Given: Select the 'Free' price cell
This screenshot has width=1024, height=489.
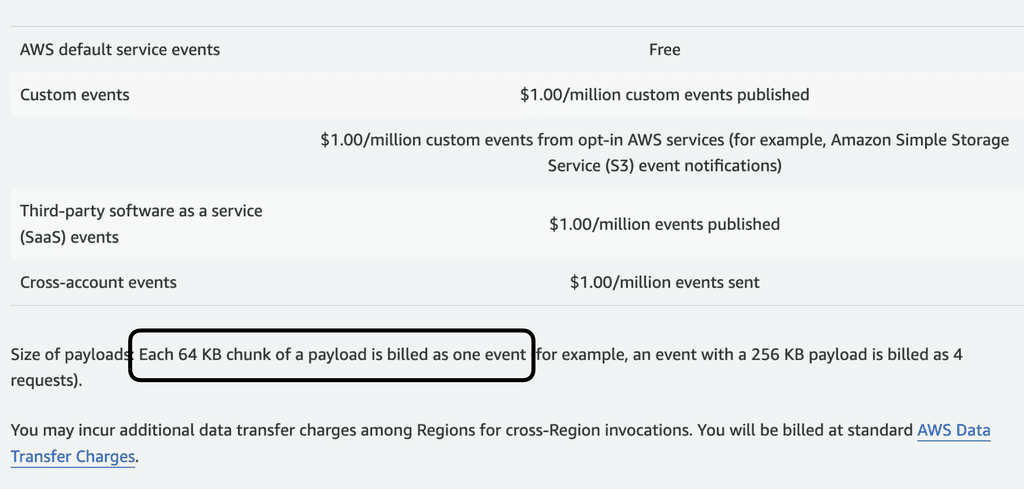Looking at the screenshot, I should point(664,49).
